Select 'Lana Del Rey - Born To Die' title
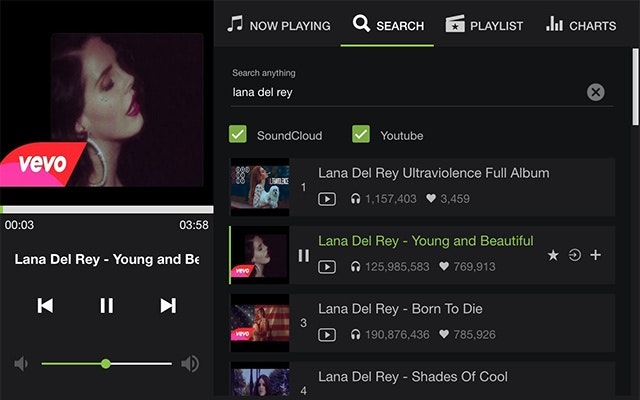The width and height of the screenshot is (640, 400). [400, 309]
